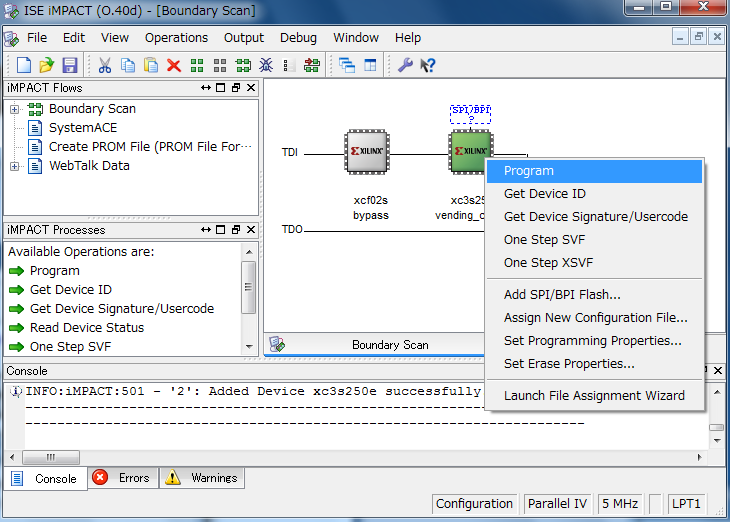730x522 pixels.
Task: Open a project with folder icon
Action: pyautogui.click(x=47, y=65)
